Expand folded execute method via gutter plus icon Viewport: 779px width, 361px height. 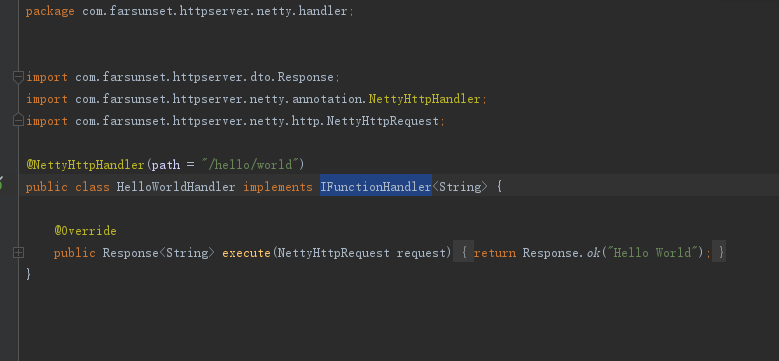[x=18, y=253]
